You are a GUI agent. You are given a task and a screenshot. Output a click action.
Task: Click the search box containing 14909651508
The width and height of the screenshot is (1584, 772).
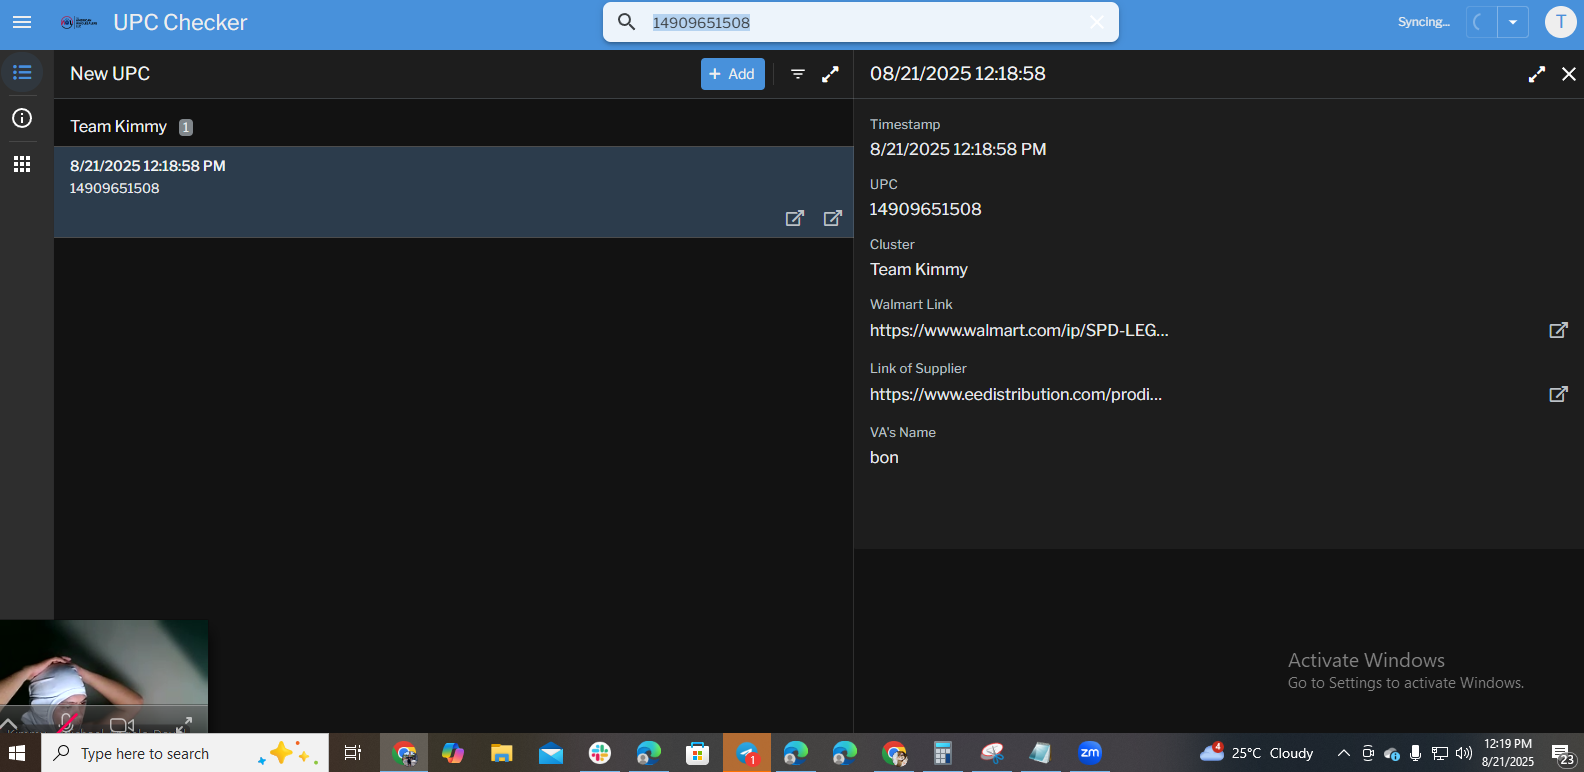[860, 22]
